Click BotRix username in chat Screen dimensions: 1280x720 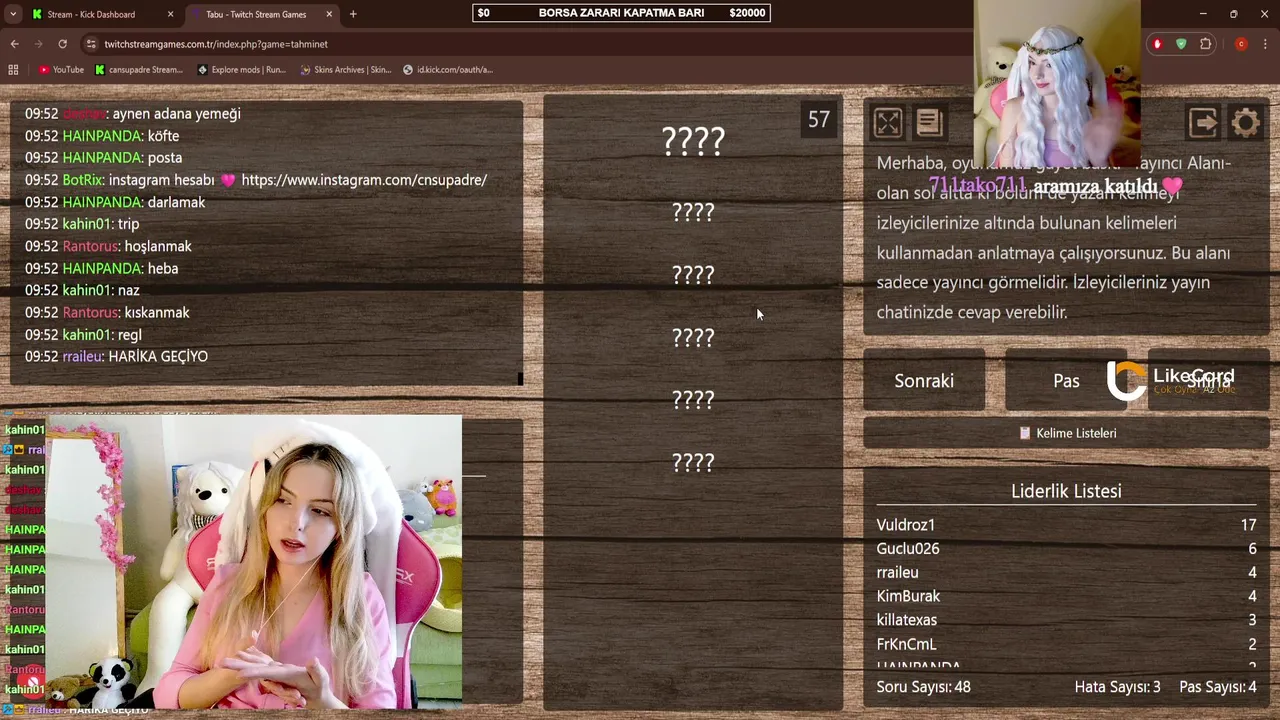coord(83,180)
